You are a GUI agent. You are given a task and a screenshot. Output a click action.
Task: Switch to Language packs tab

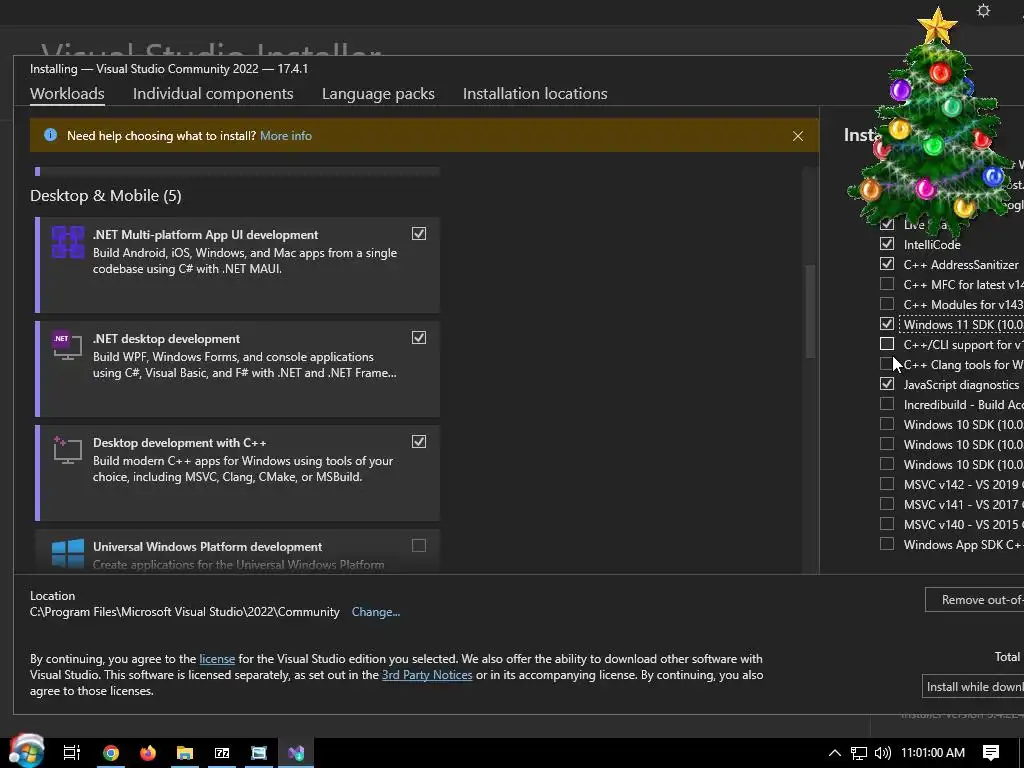coord(378,93)
